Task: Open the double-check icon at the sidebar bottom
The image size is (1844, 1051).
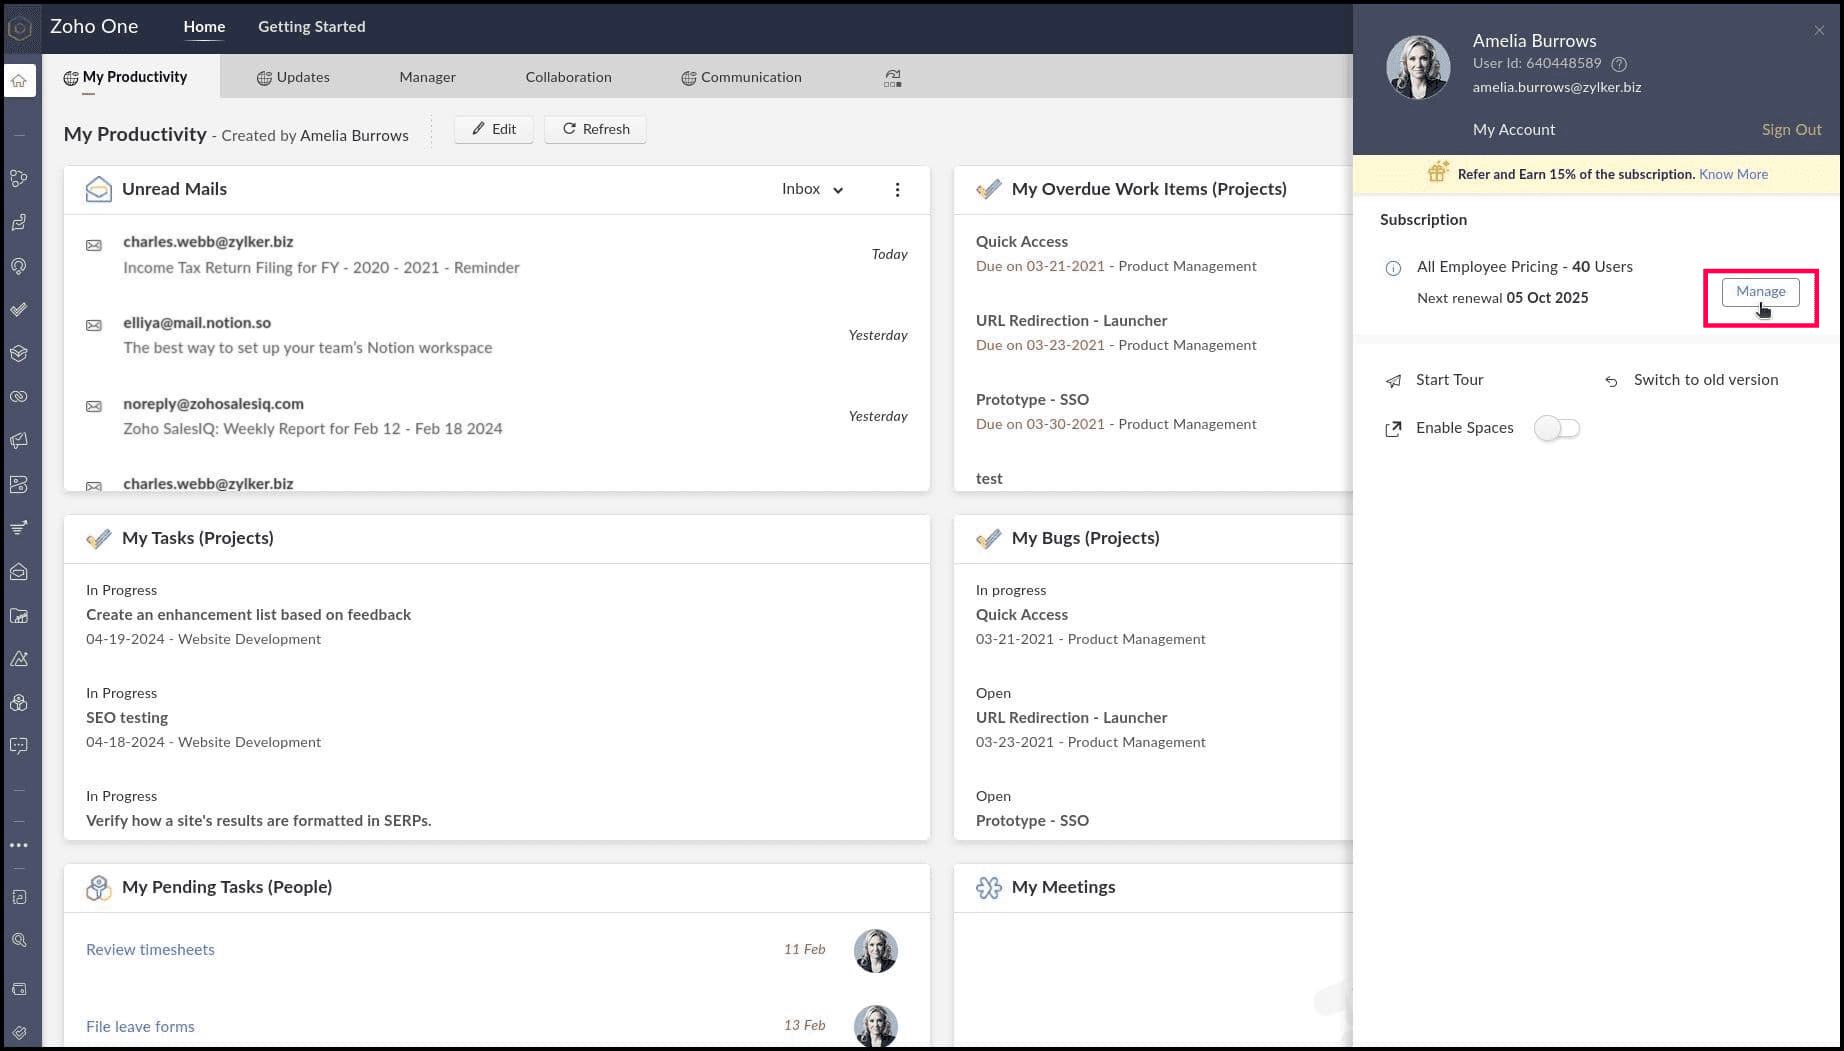Action: [19, 1032]
